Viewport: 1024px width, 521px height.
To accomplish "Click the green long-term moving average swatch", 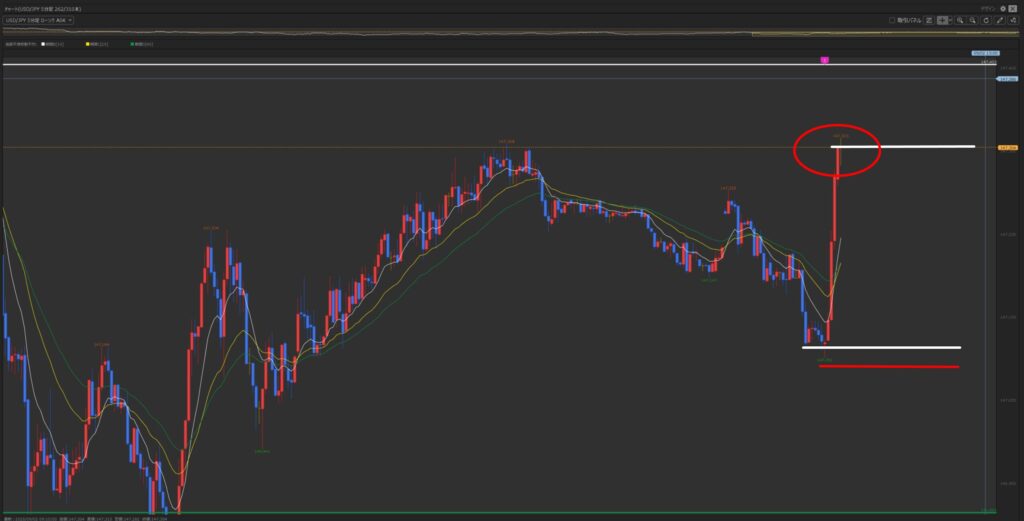I will [133, 44].
